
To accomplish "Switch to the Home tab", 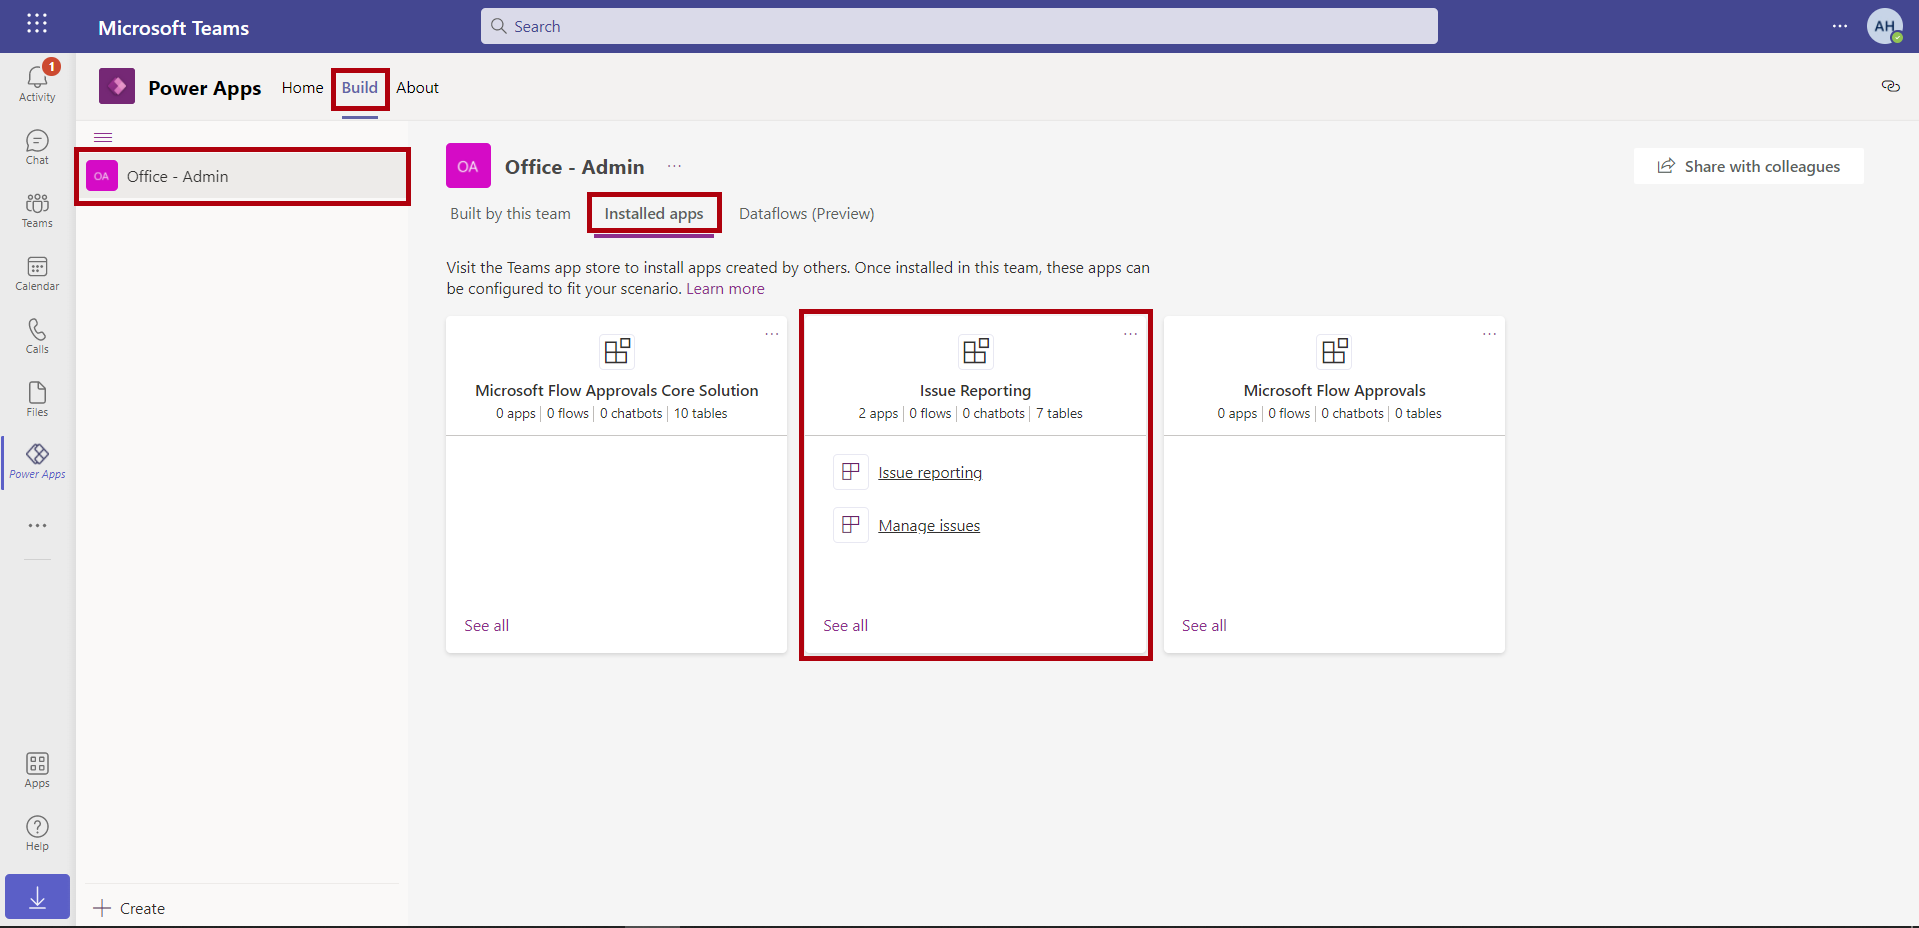I will (303, 88).
